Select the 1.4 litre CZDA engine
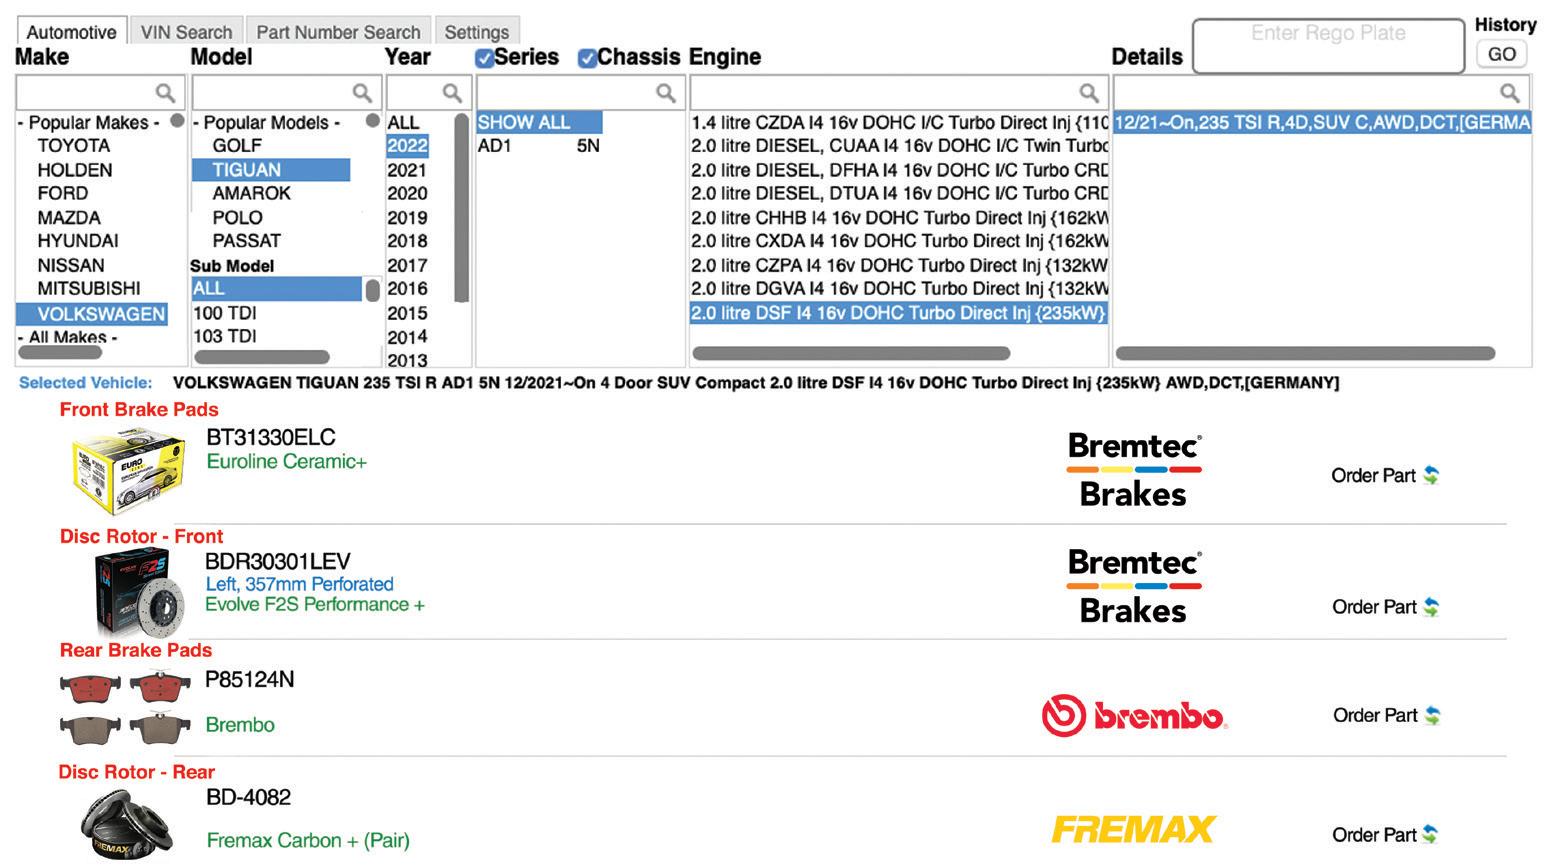This screenshot has width=1547, height=868. [899, 123]
